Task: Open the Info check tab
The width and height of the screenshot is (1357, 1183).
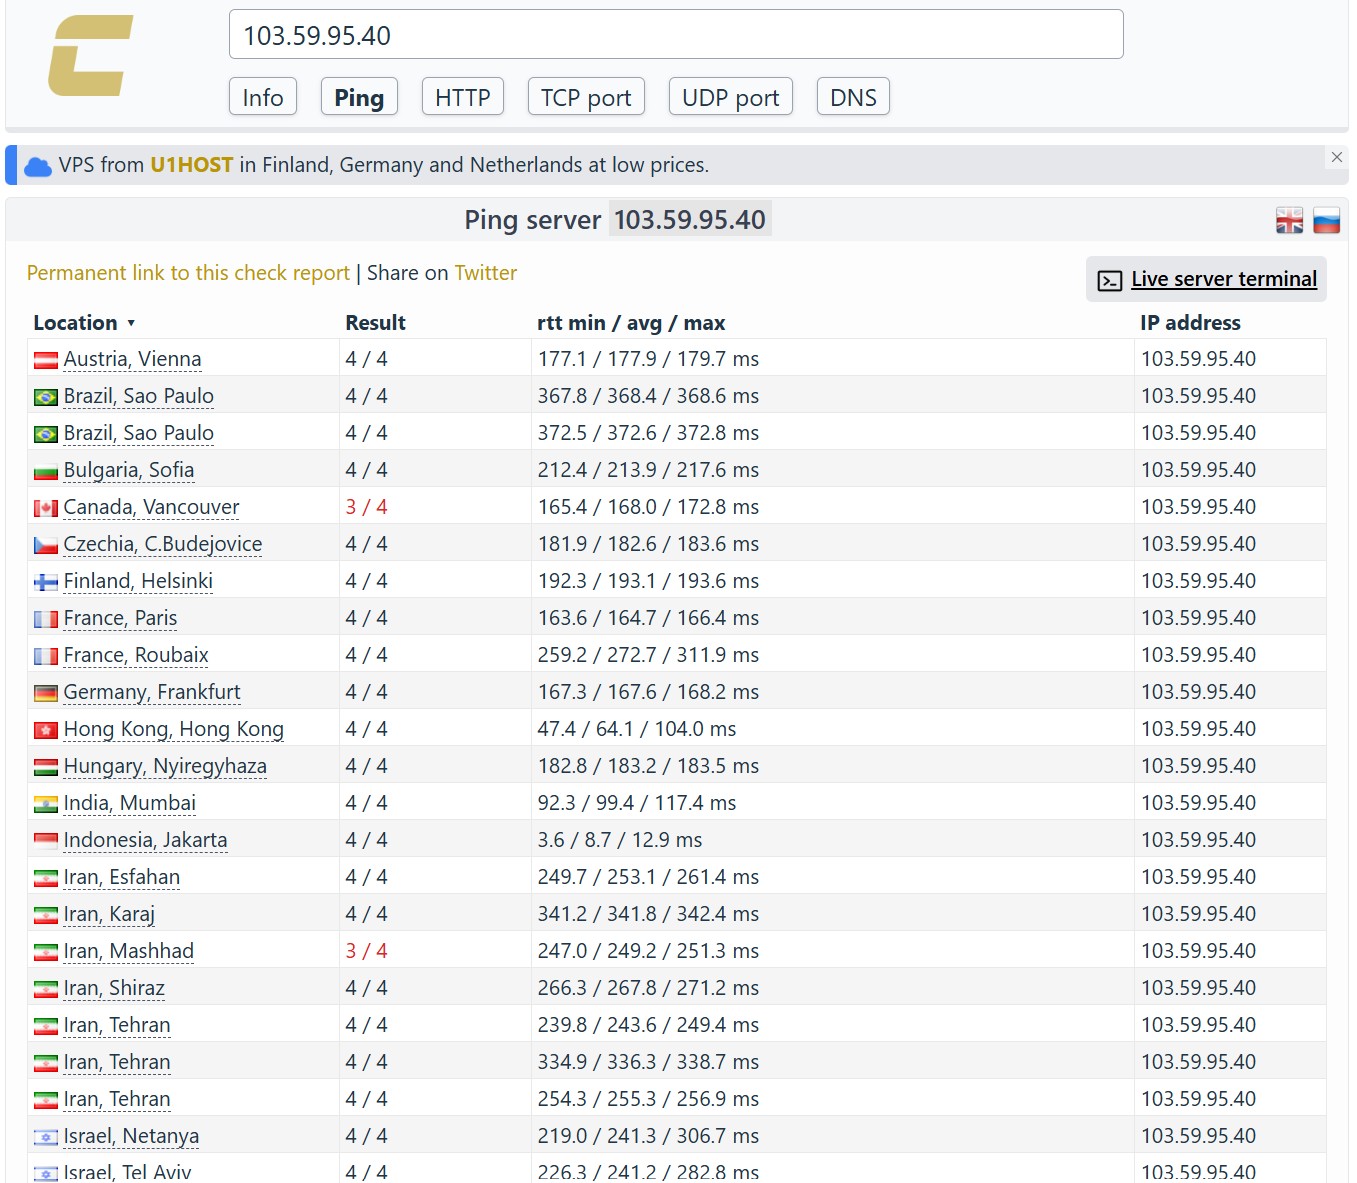Action: 263,97
